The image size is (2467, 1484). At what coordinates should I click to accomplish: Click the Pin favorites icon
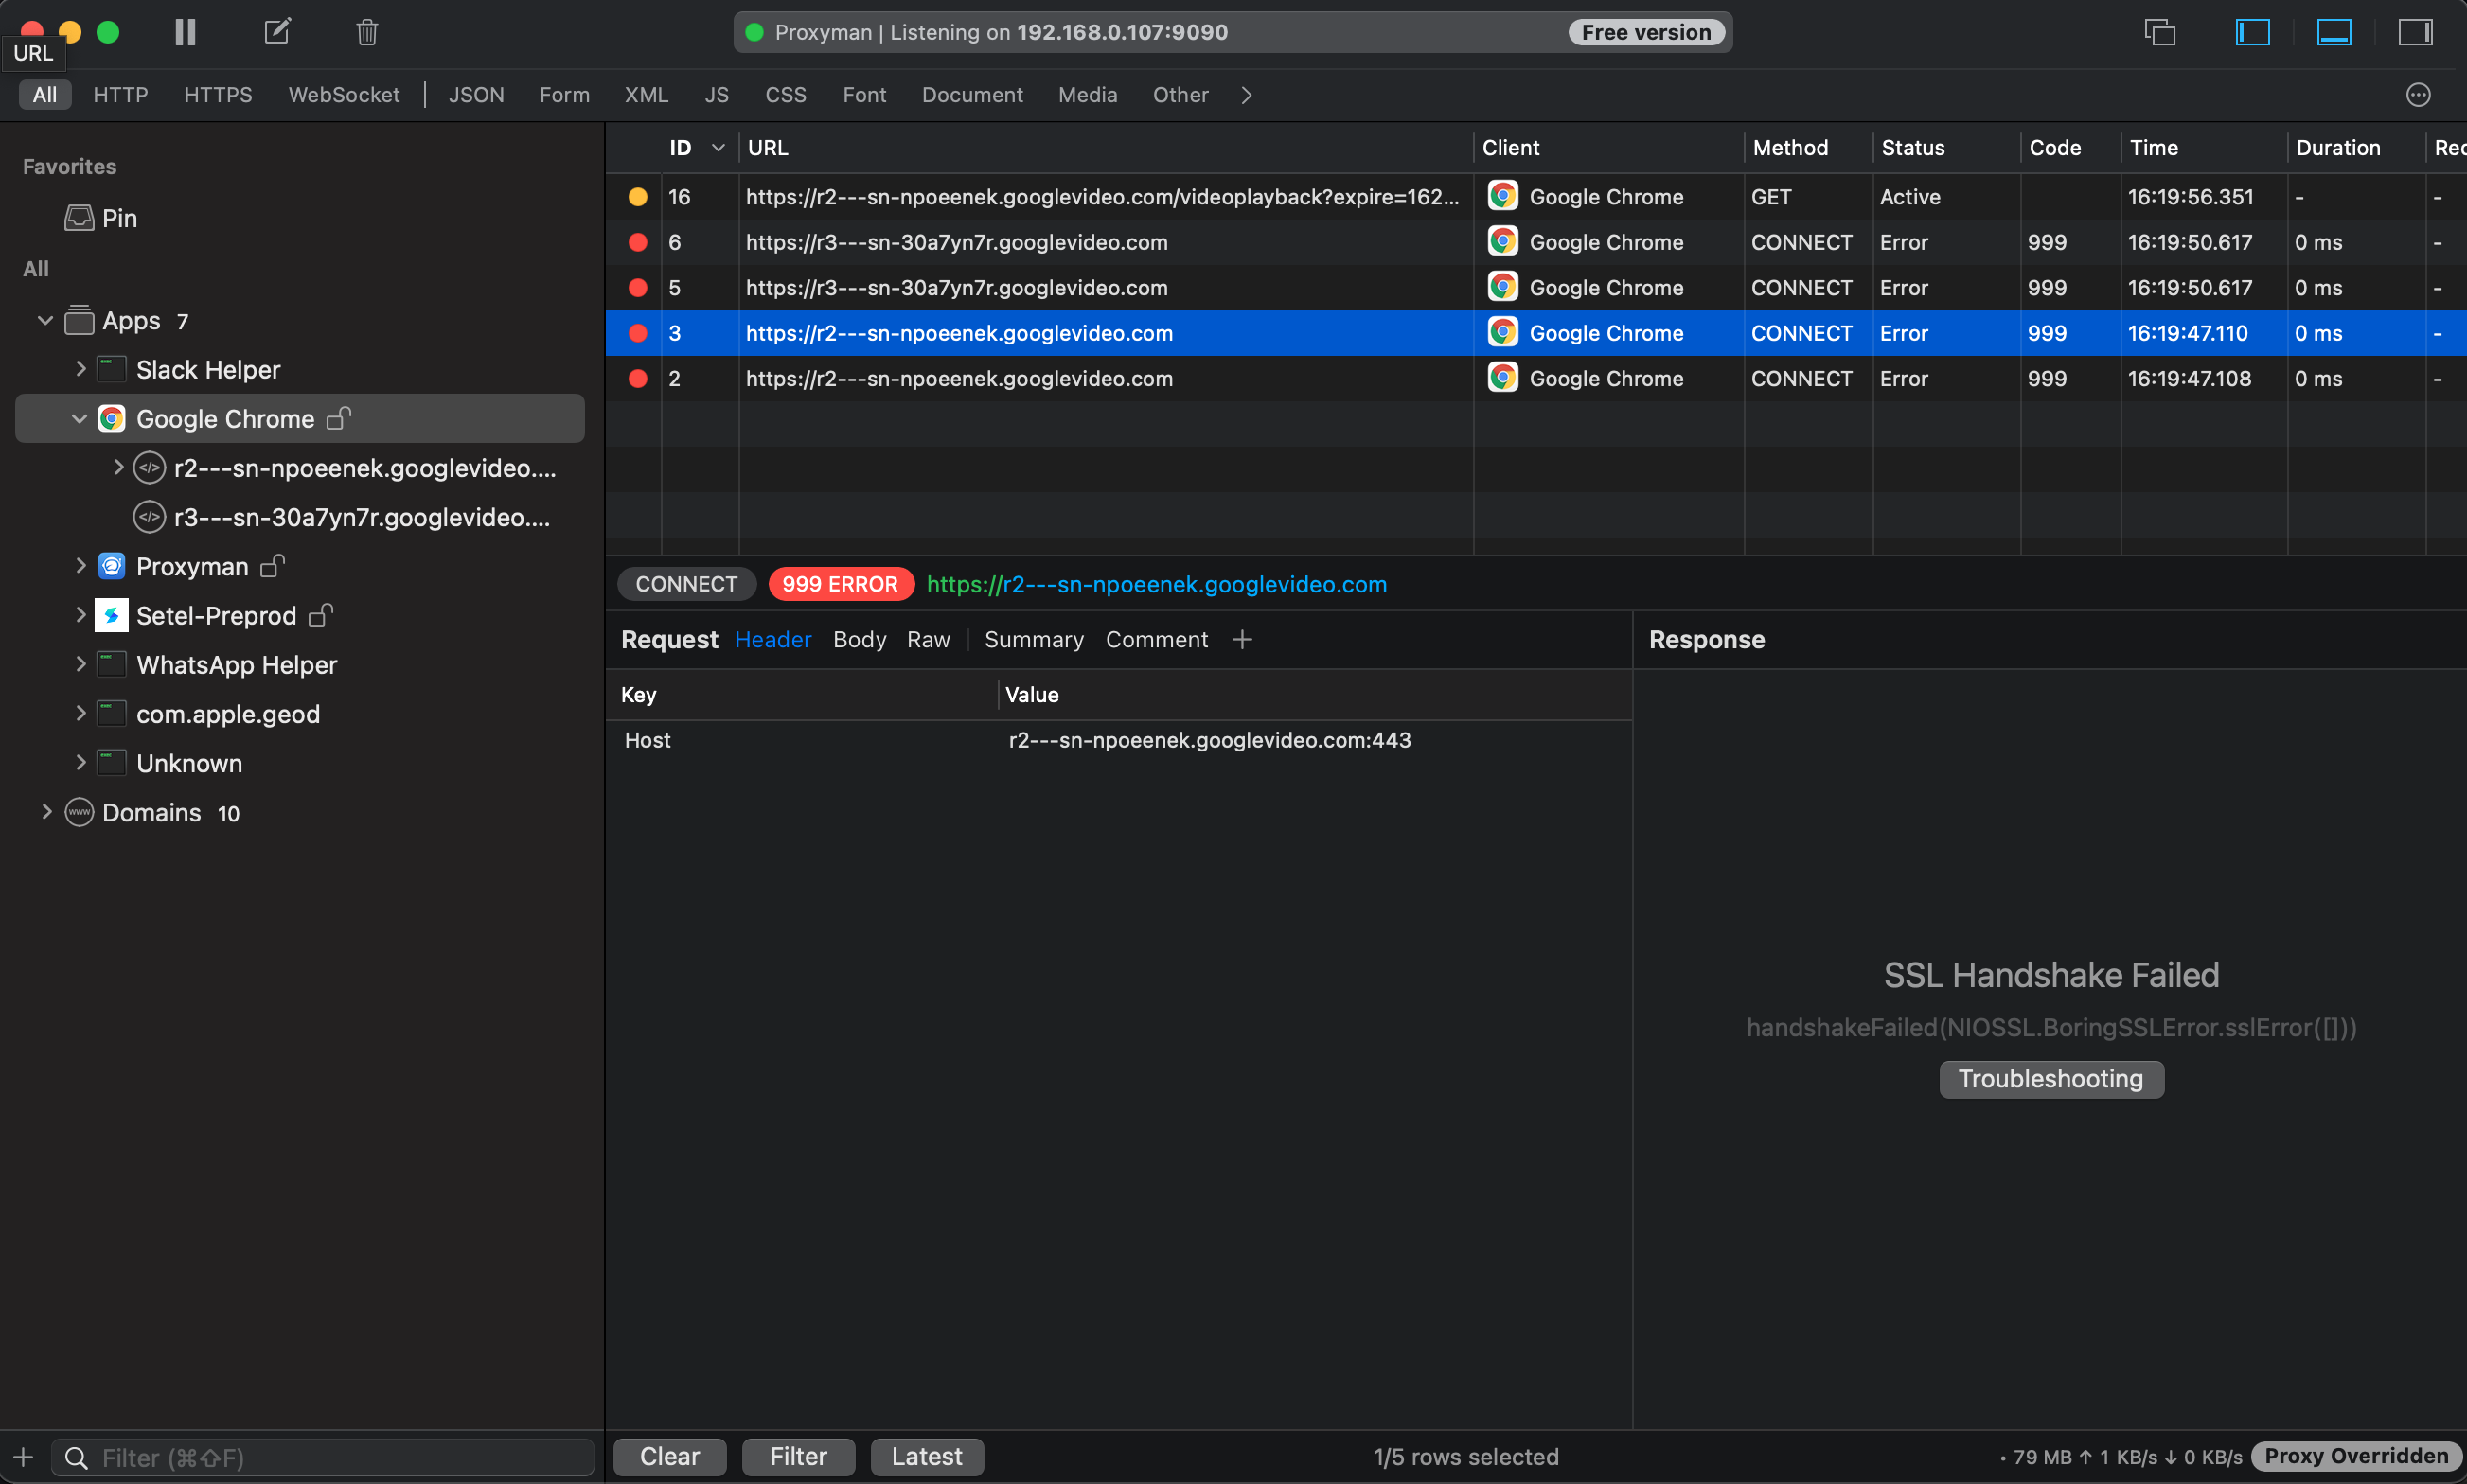tap(79, 217)
